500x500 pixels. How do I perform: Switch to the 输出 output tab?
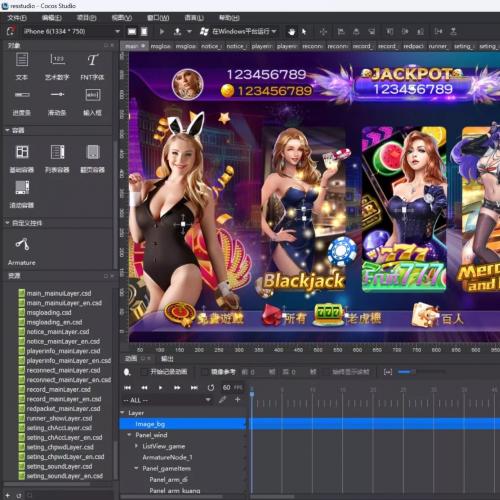[167, 359]
